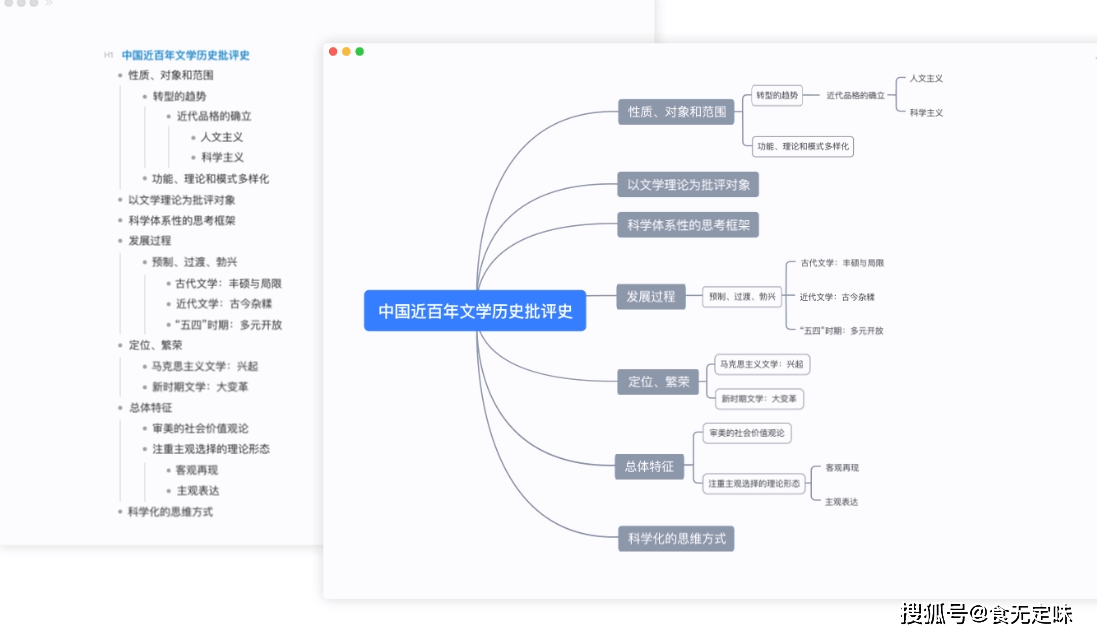
Task: Click outline item 近代文学：古今杂糅
Action: [224, 304]
